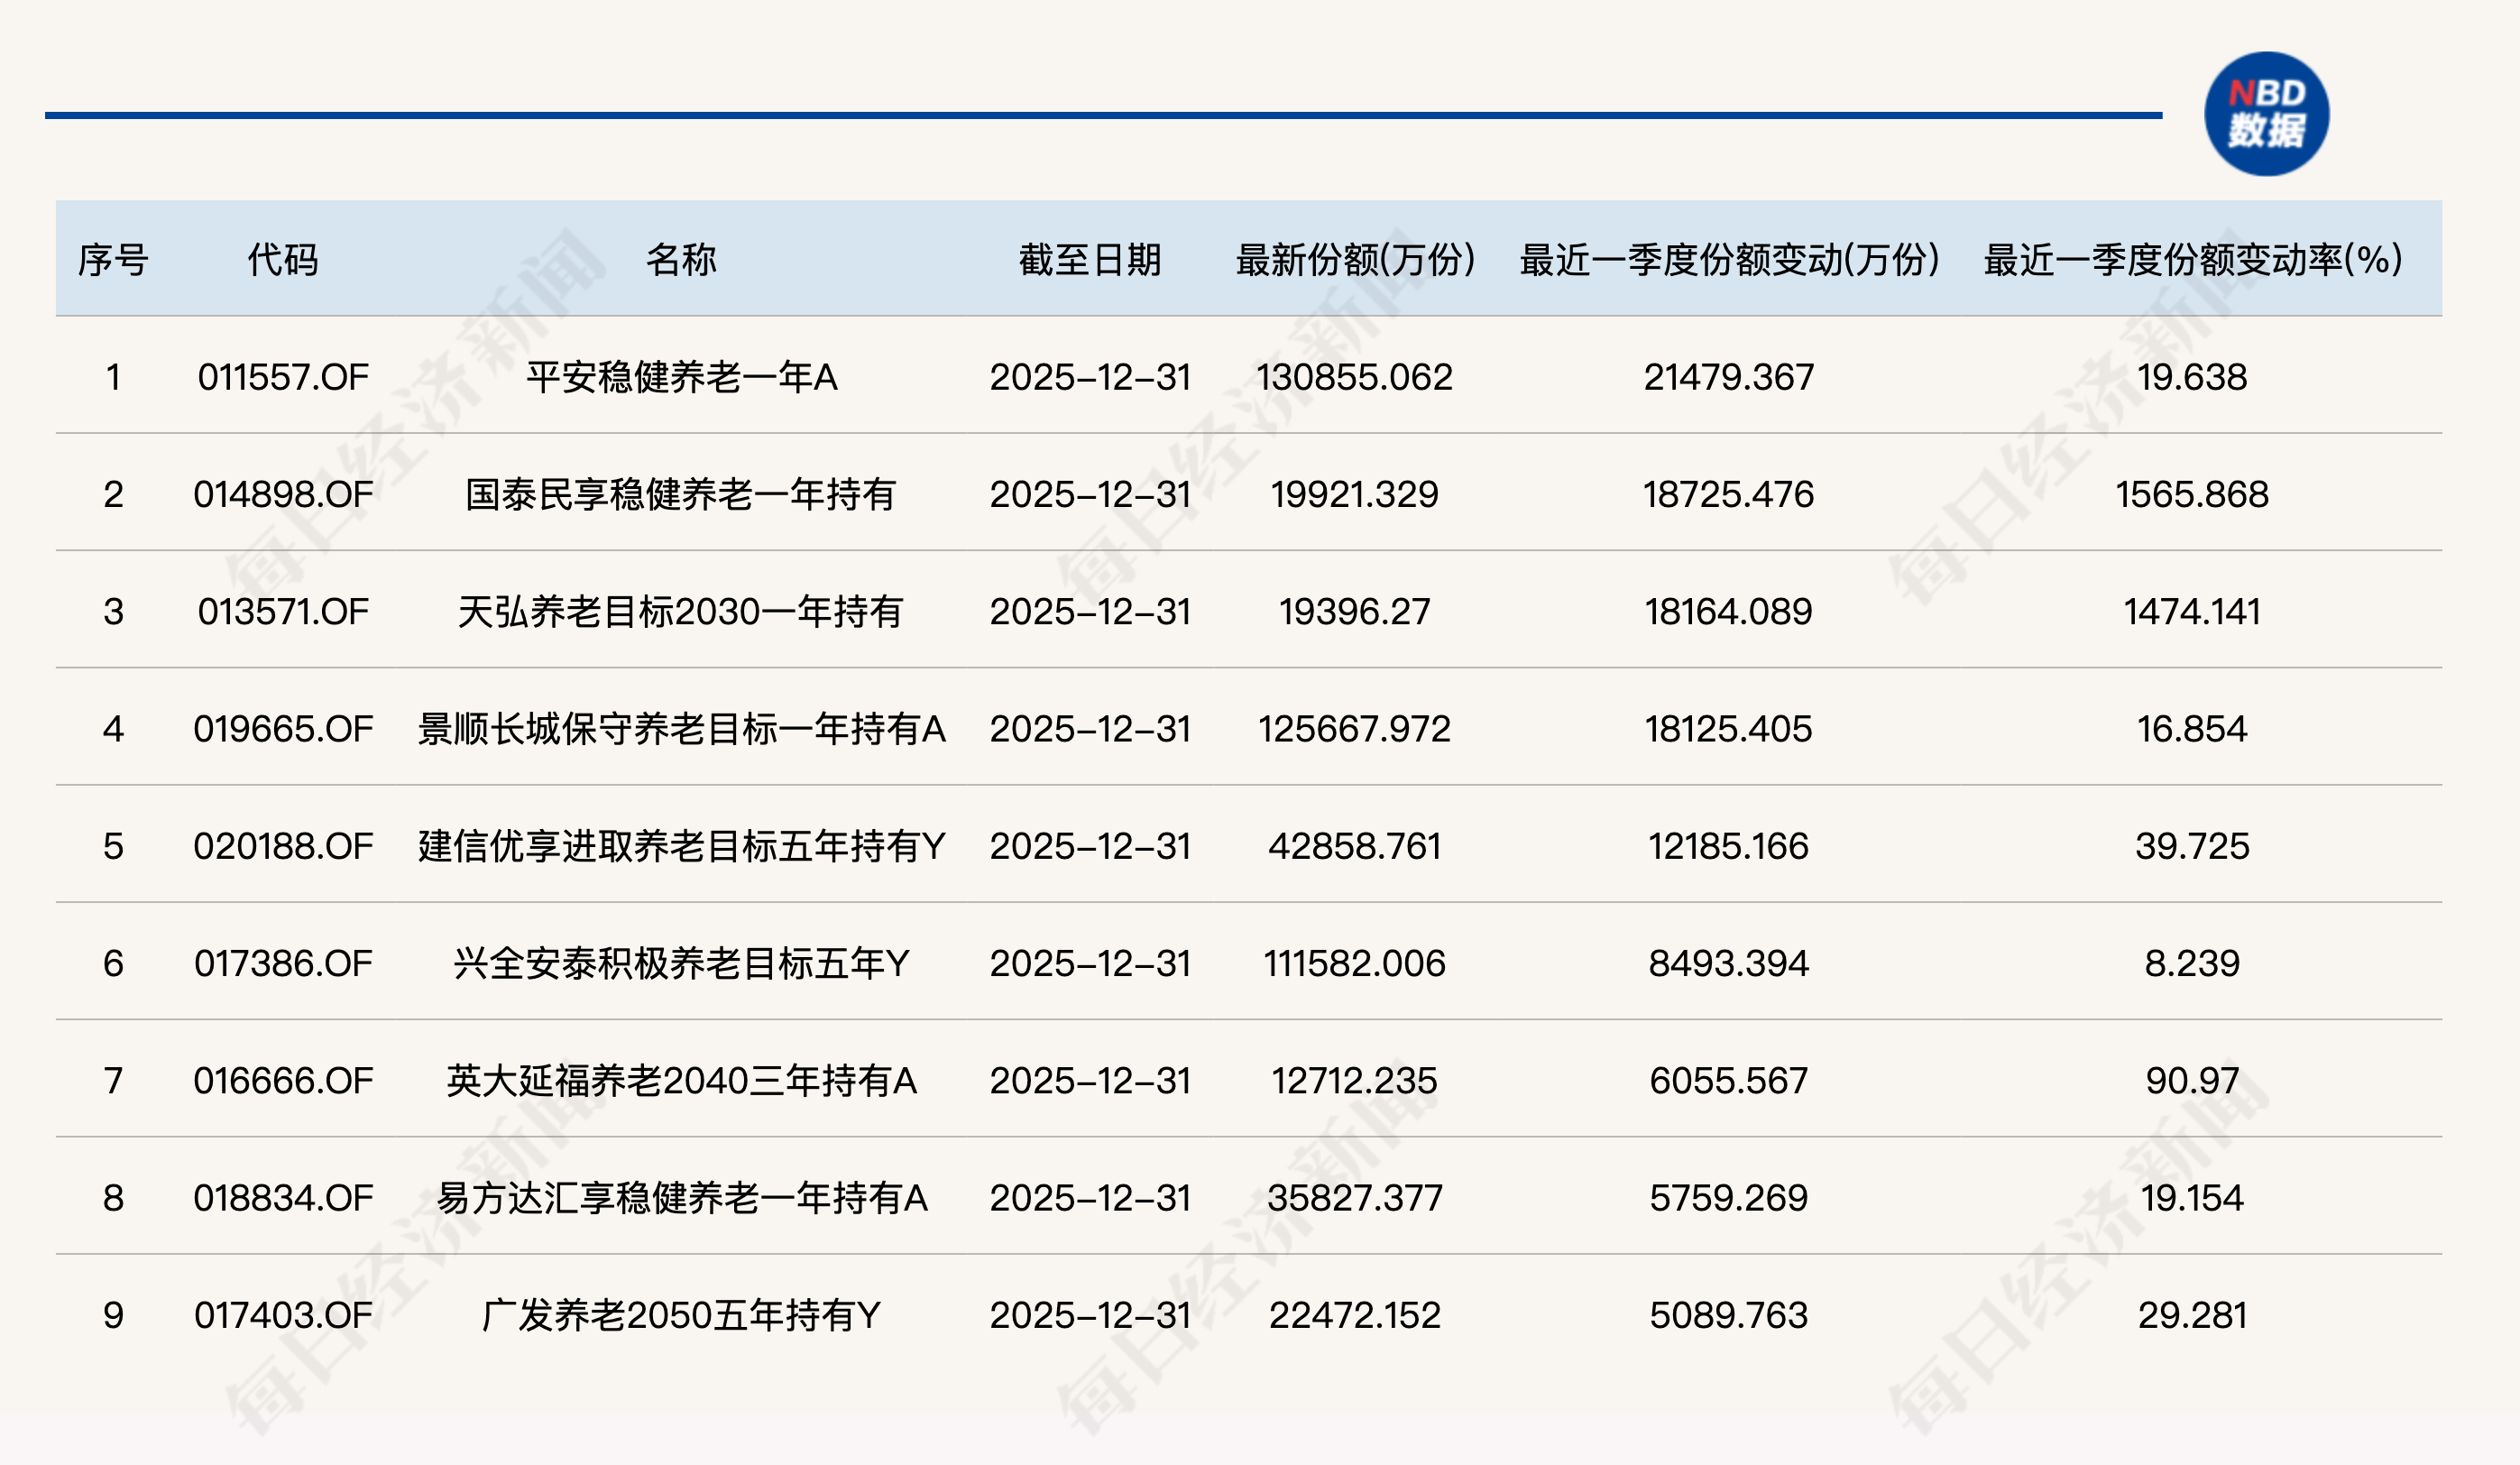Select fund code 017403.OF in row 9
The height and width of the screenshot is (1465, 2520).
coord(283,1315)
